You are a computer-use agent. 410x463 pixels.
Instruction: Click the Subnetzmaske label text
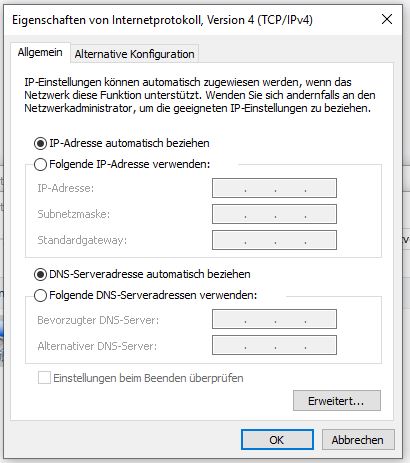coord(73,214)
